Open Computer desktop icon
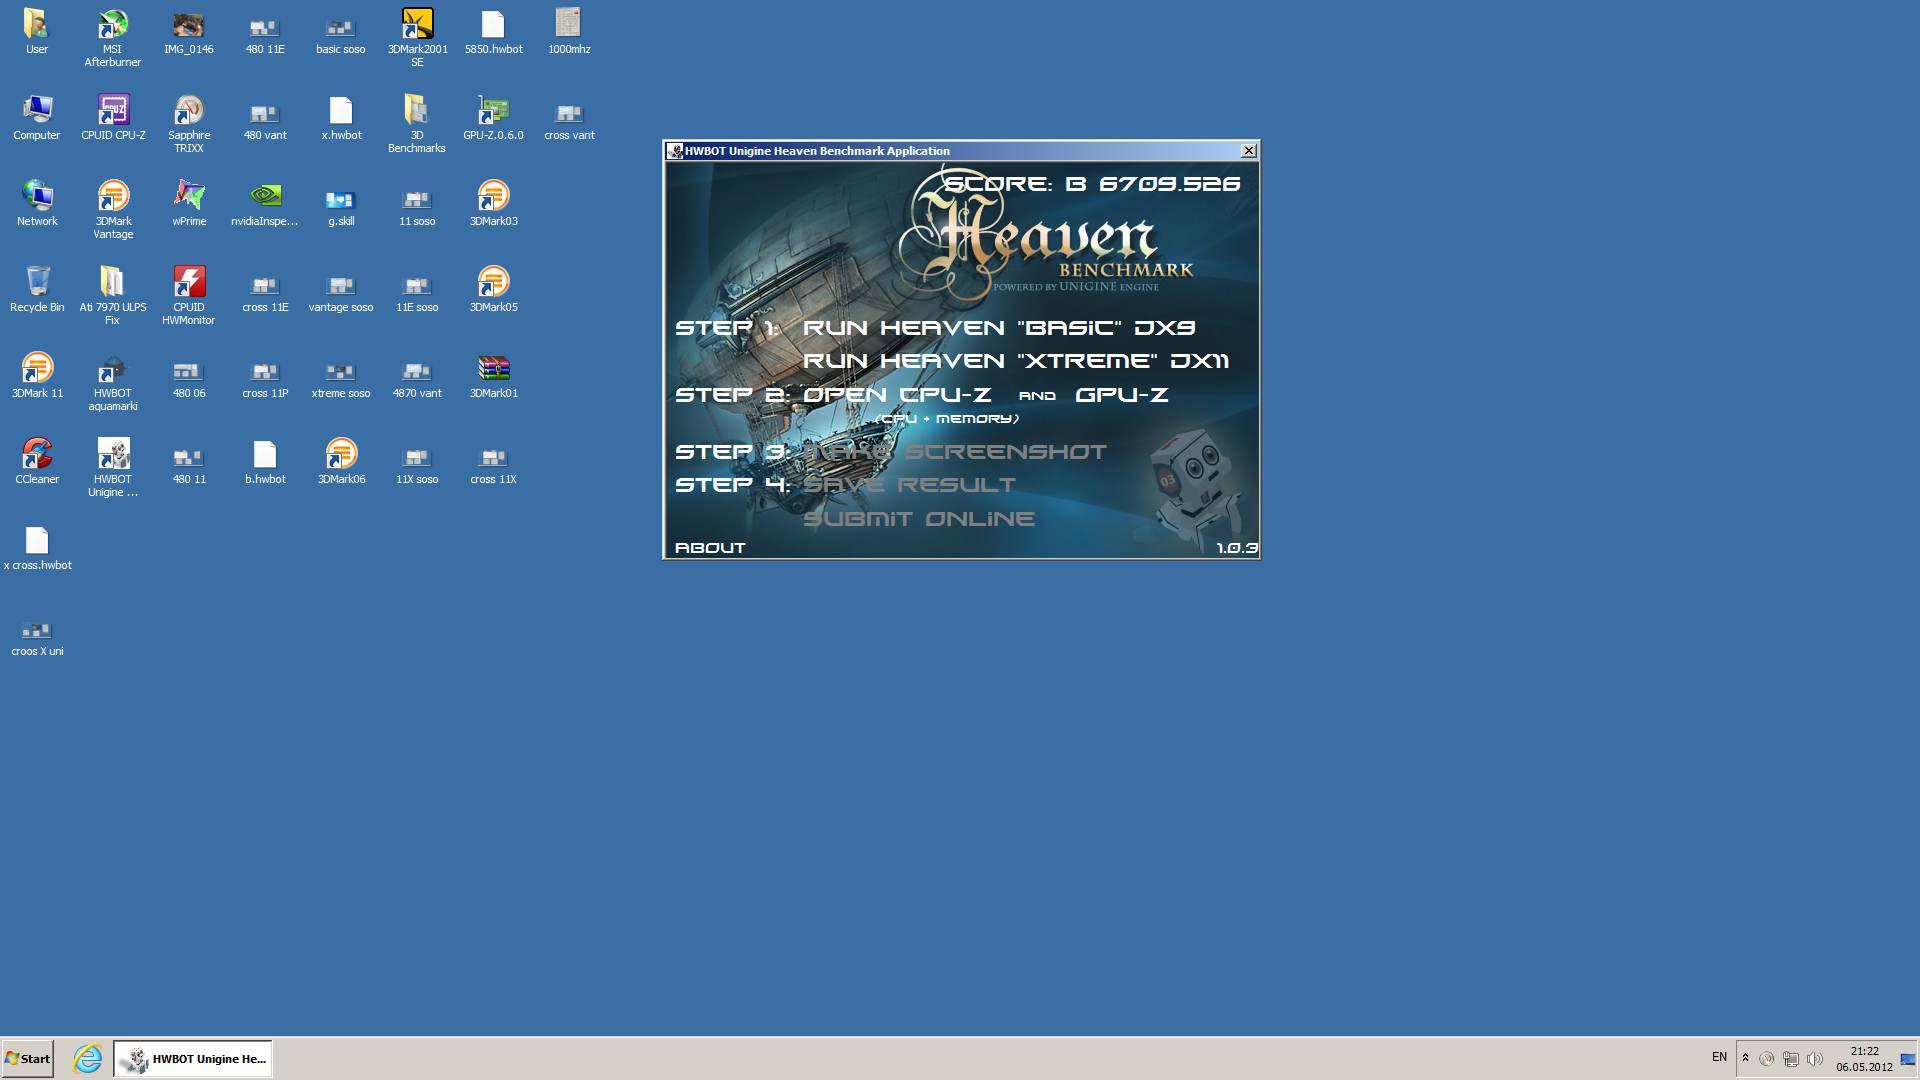This screenshot has width=1920, height=1080. pos(37,118)
